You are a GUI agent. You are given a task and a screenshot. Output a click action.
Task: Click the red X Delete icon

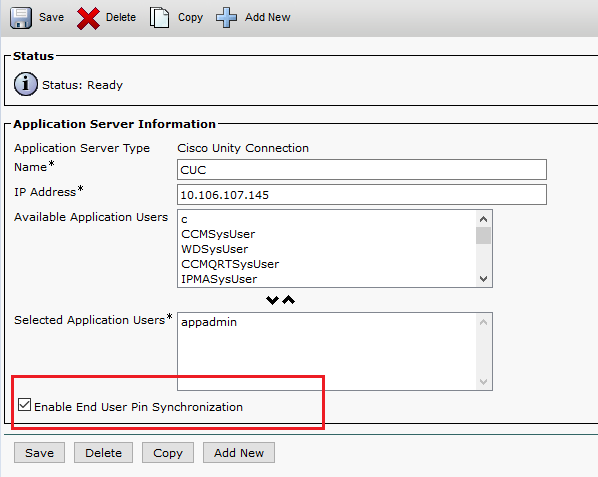[88, 18]
